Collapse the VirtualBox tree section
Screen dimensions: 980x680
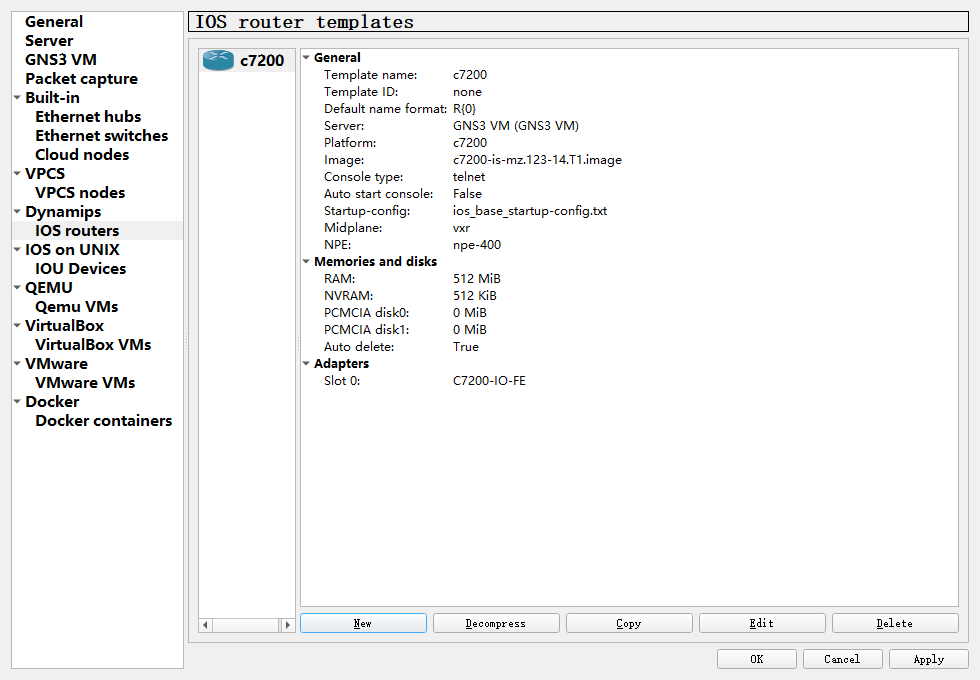(18, 326)
